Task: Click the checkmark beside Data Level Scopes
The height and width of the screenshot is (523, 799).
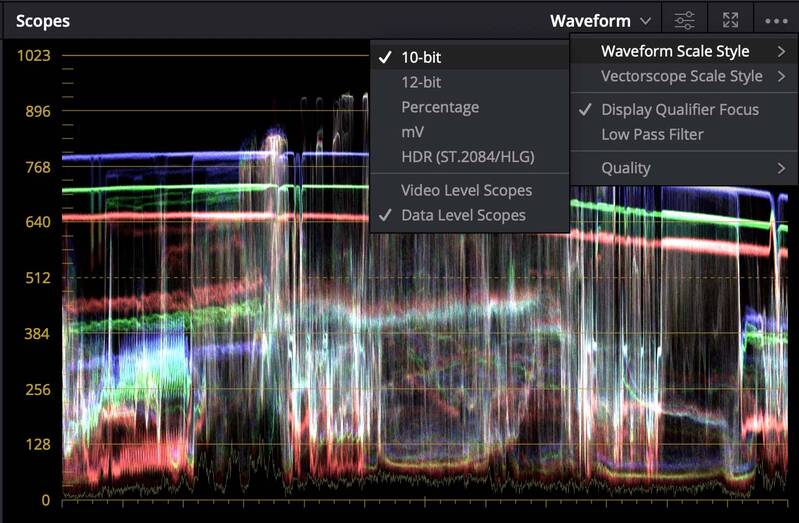Action: (x=385, y=215)
